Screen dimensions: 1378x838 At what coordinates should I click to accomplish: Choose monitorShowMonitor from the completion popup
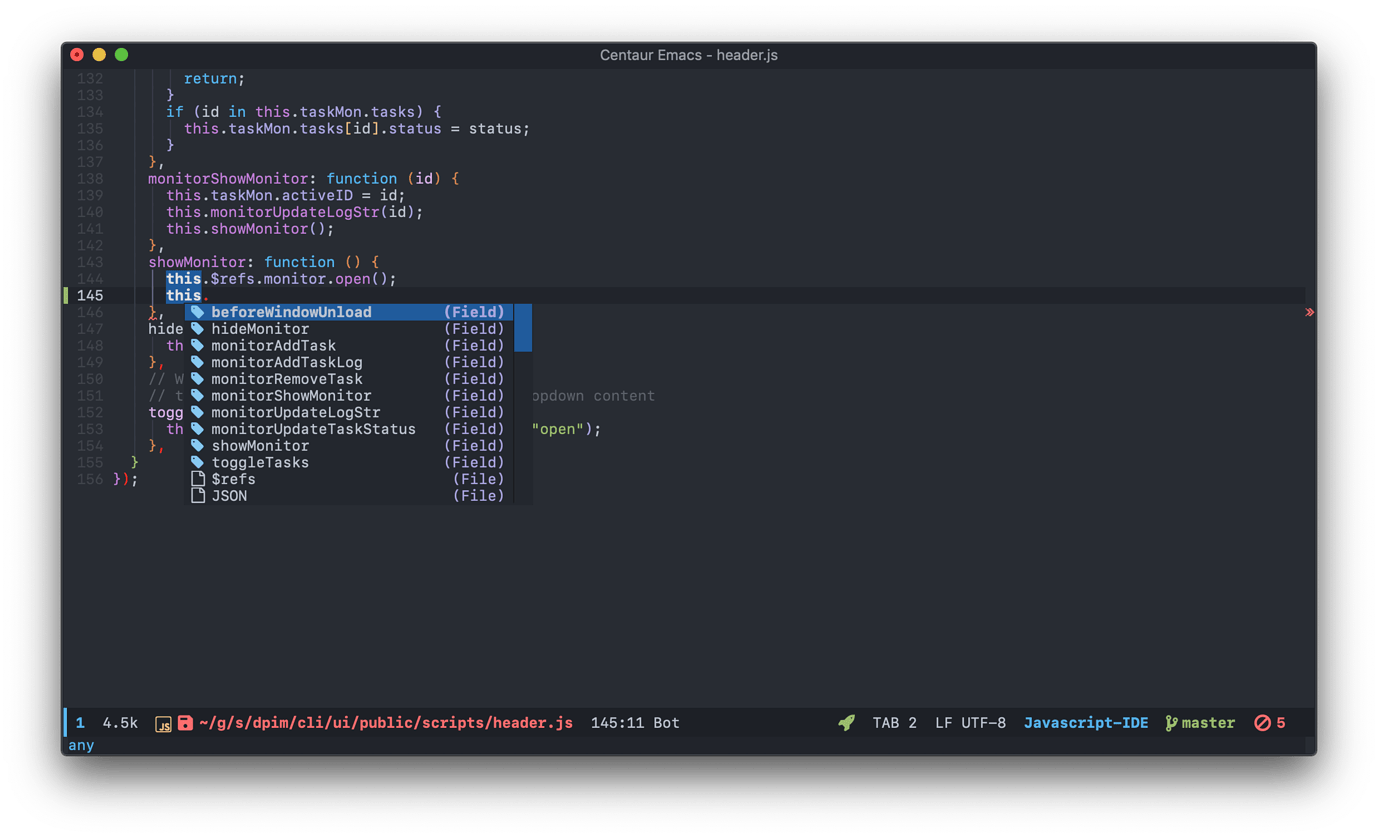tap(291, 395)
